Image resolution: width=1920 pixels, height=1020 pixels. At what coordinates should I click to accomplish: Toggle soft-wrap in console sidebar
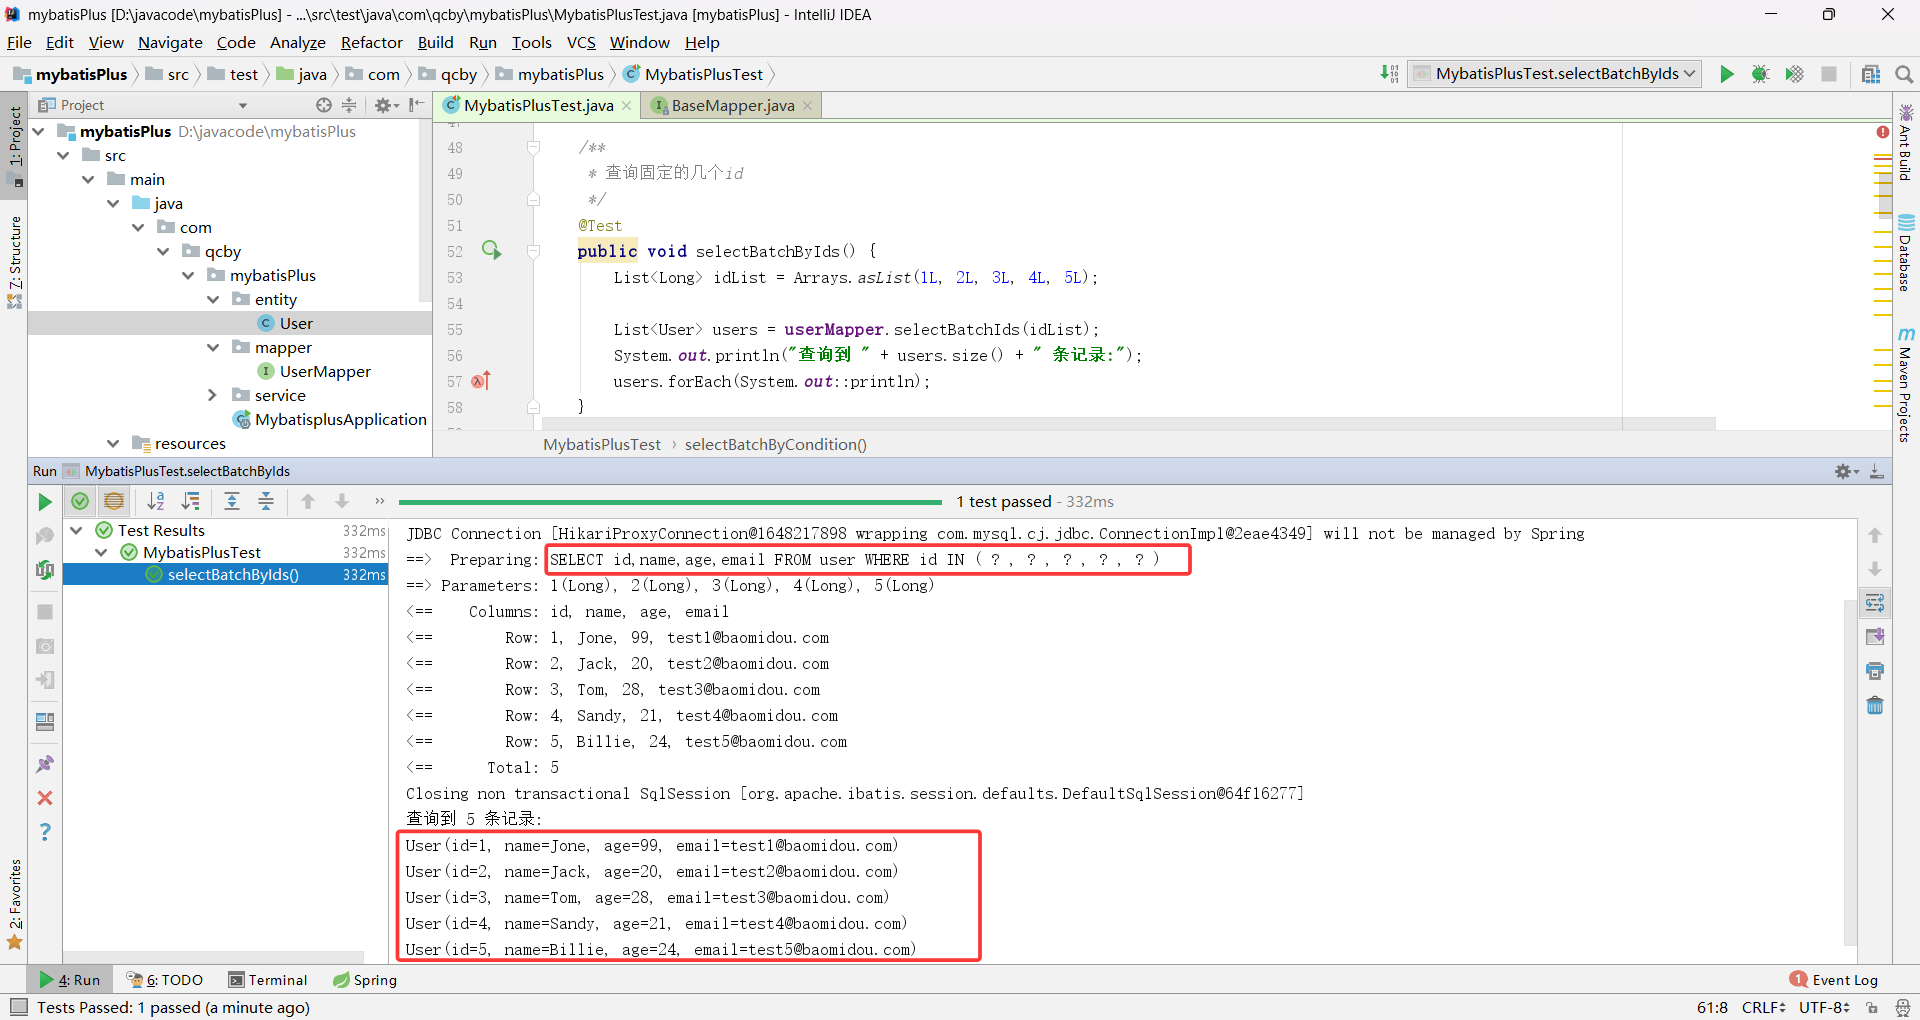click(1875, 603)
